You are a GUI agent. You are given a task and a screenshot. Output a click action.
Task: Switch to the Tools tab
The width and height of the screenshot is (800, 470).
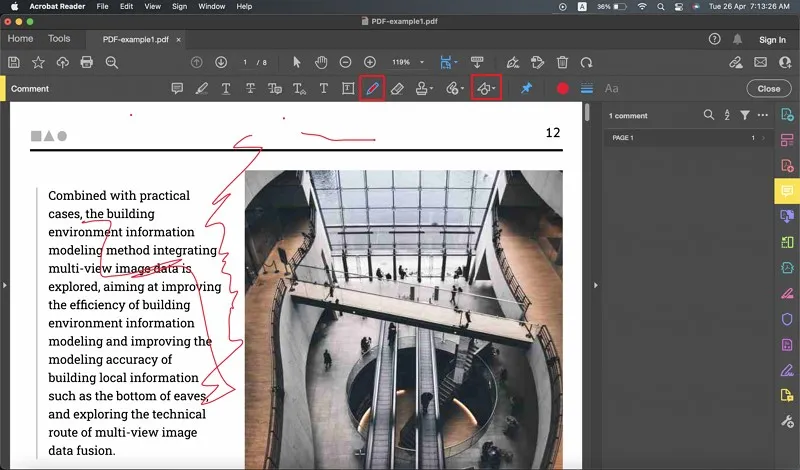tap(59, 39)
